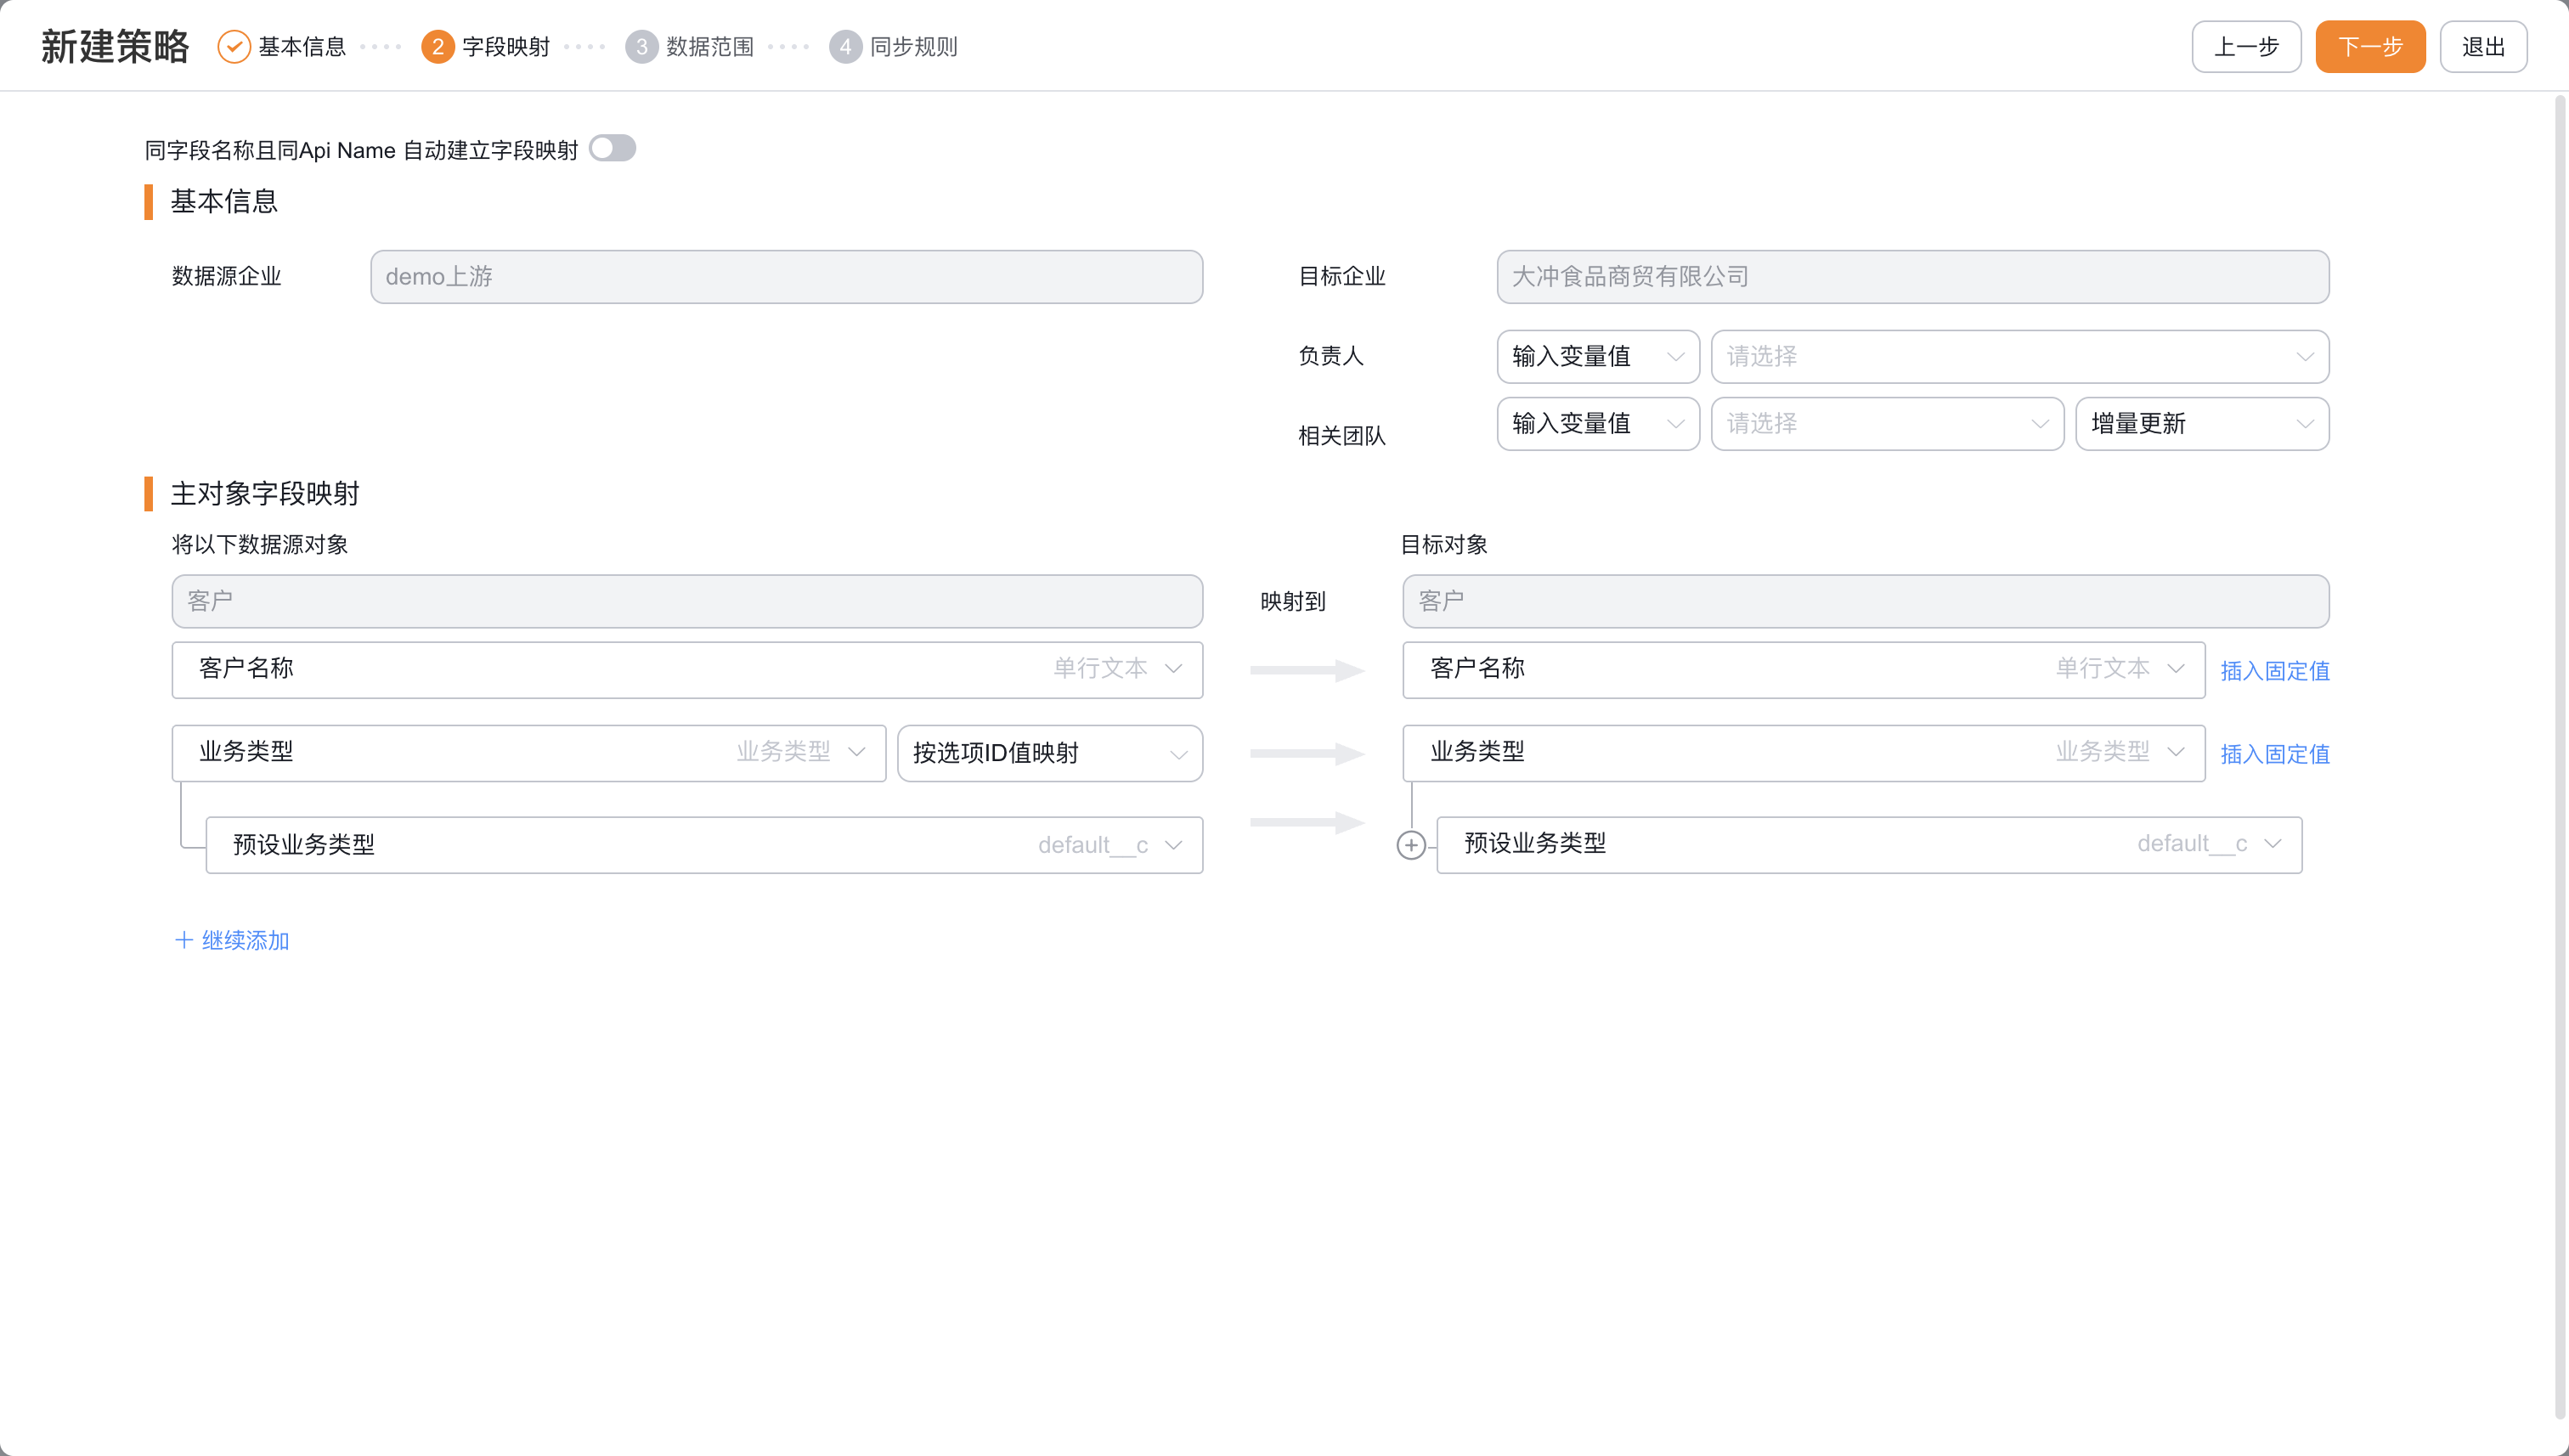Open 负责人 输入变量值 dropdown
This screenshot has width=2569, height=1456.
(1597, 356)
